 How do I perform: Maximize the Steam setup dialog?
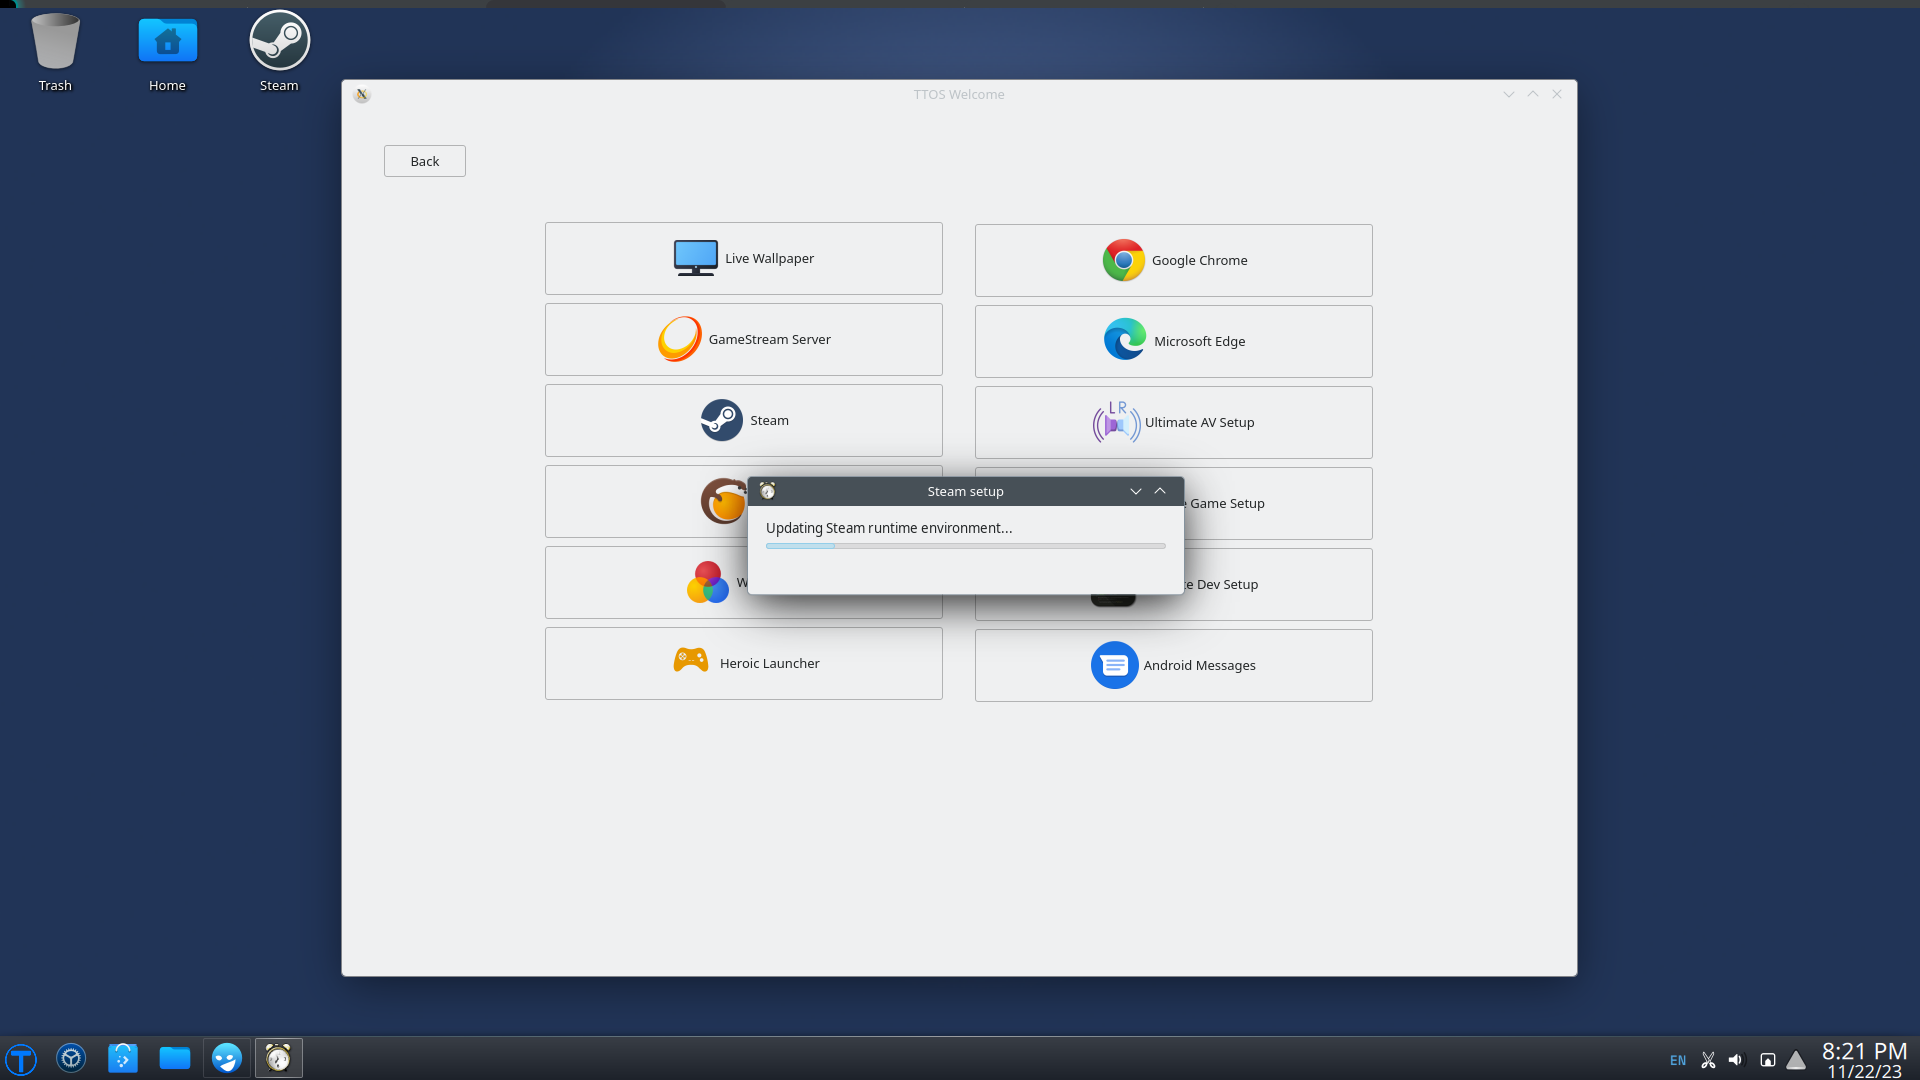pyautogui.click(x=1160, y=491)
